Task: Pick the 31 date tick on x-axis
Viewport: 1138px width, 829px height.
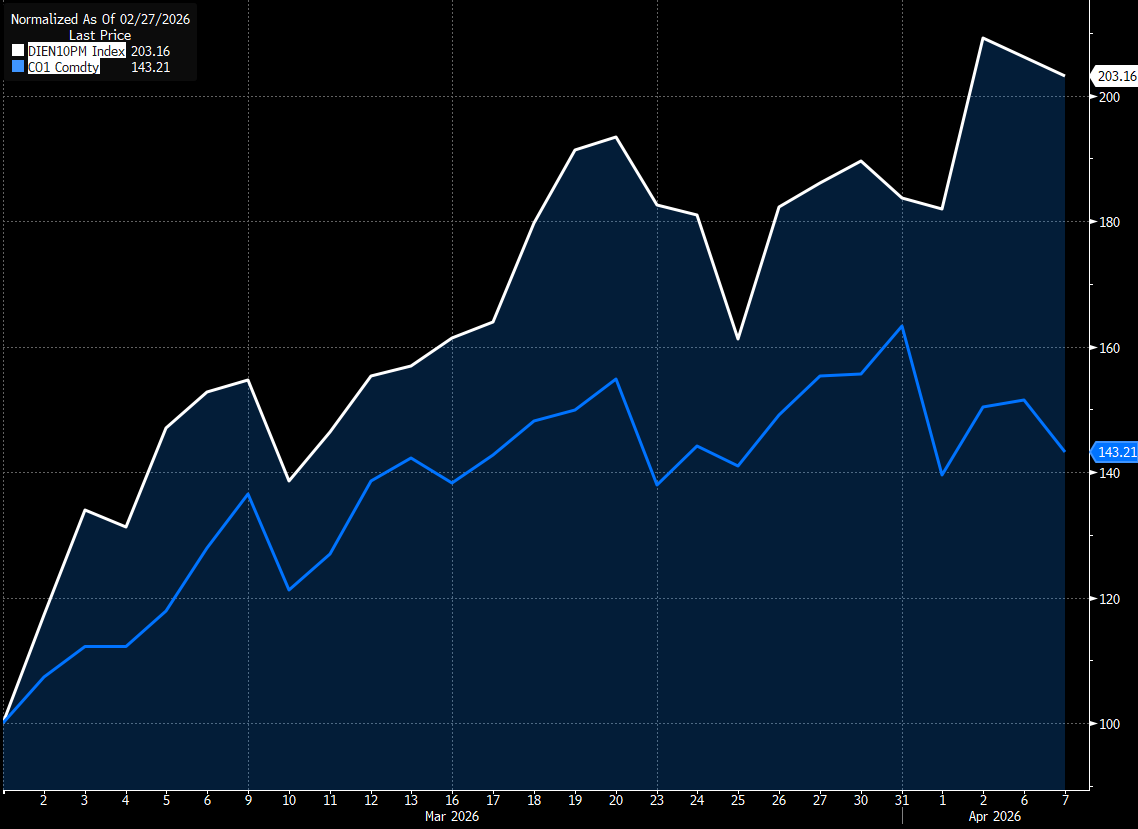Action: click(902, 800)
